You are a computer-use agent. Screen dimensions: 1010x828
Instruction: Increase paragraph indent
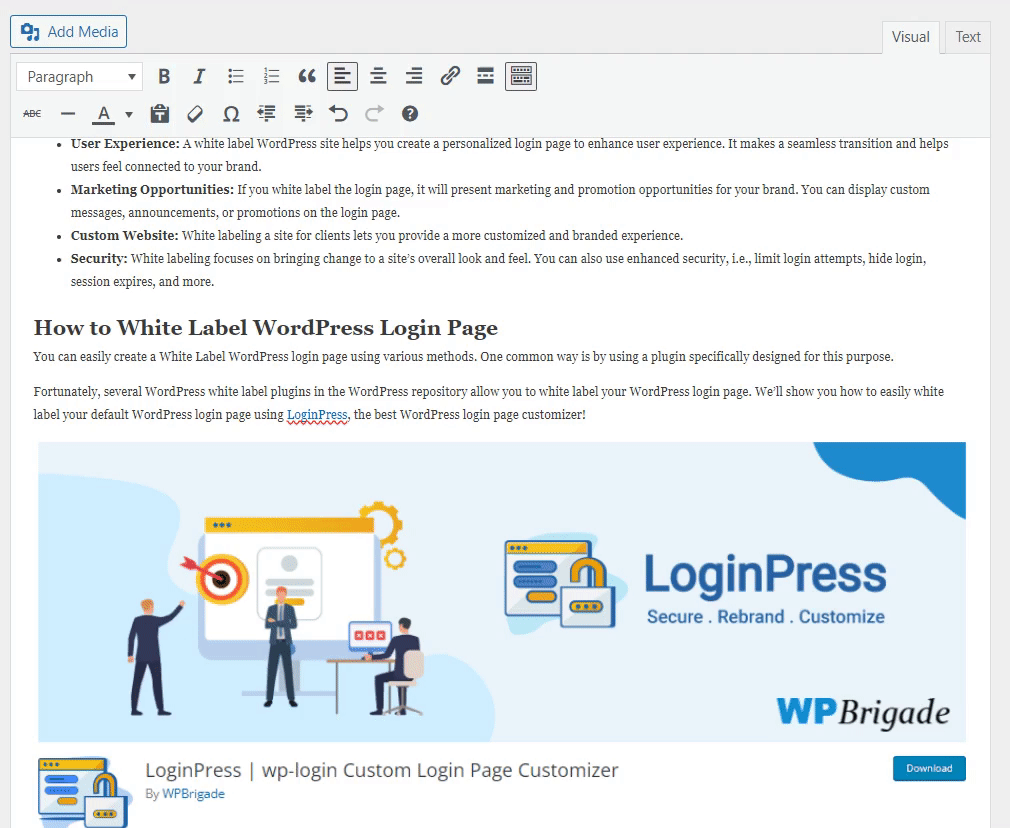tap(303, 114)
